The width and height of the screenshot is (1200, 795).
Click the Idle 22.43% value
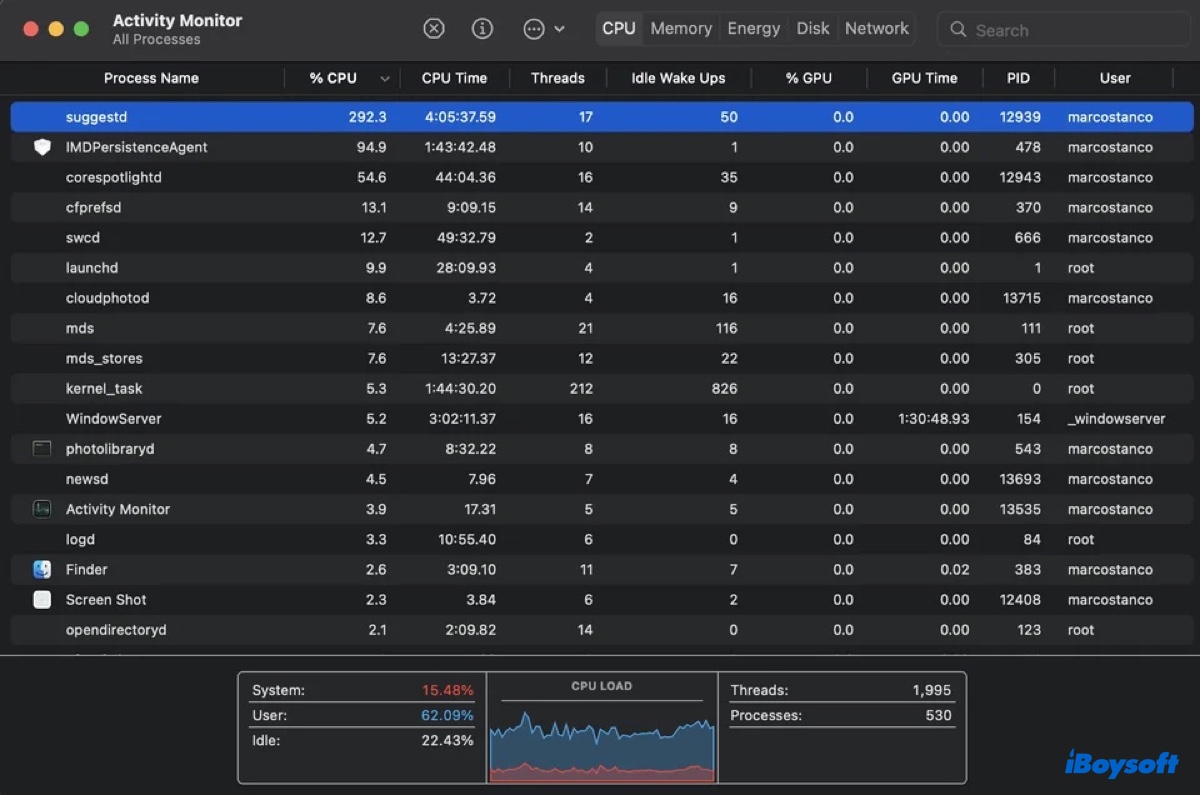[x=447, y=740]
